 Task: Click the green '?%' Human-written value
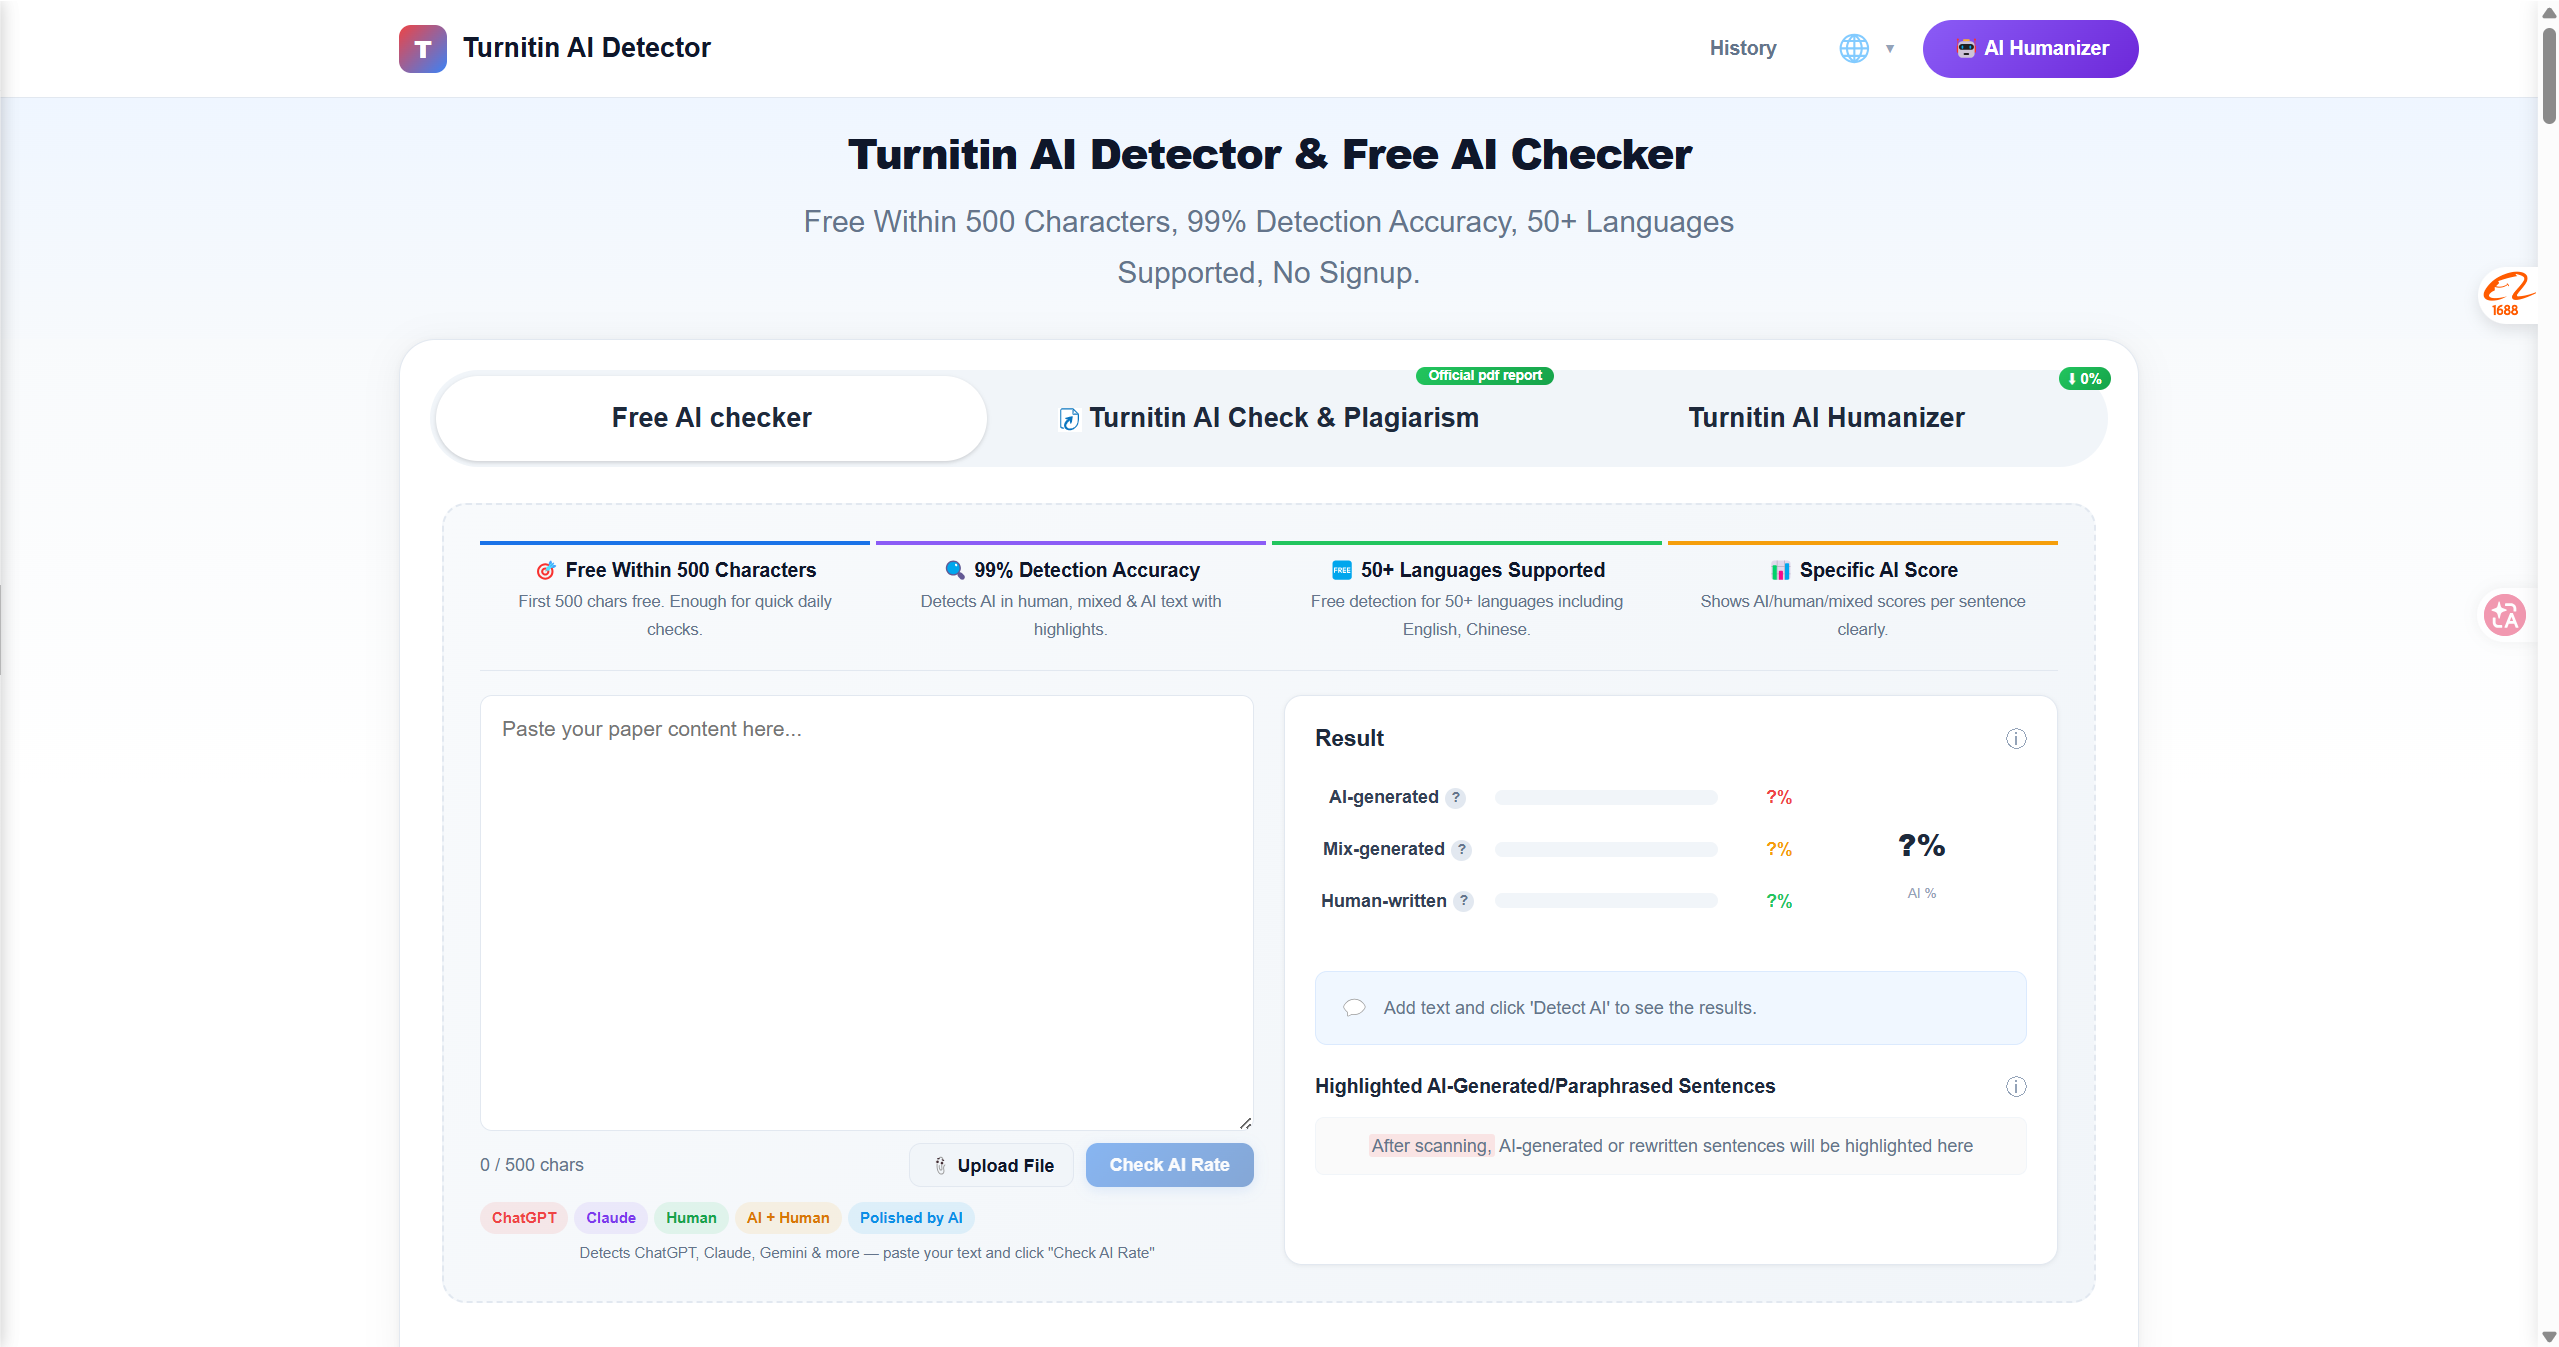[x=1779, y=902]
